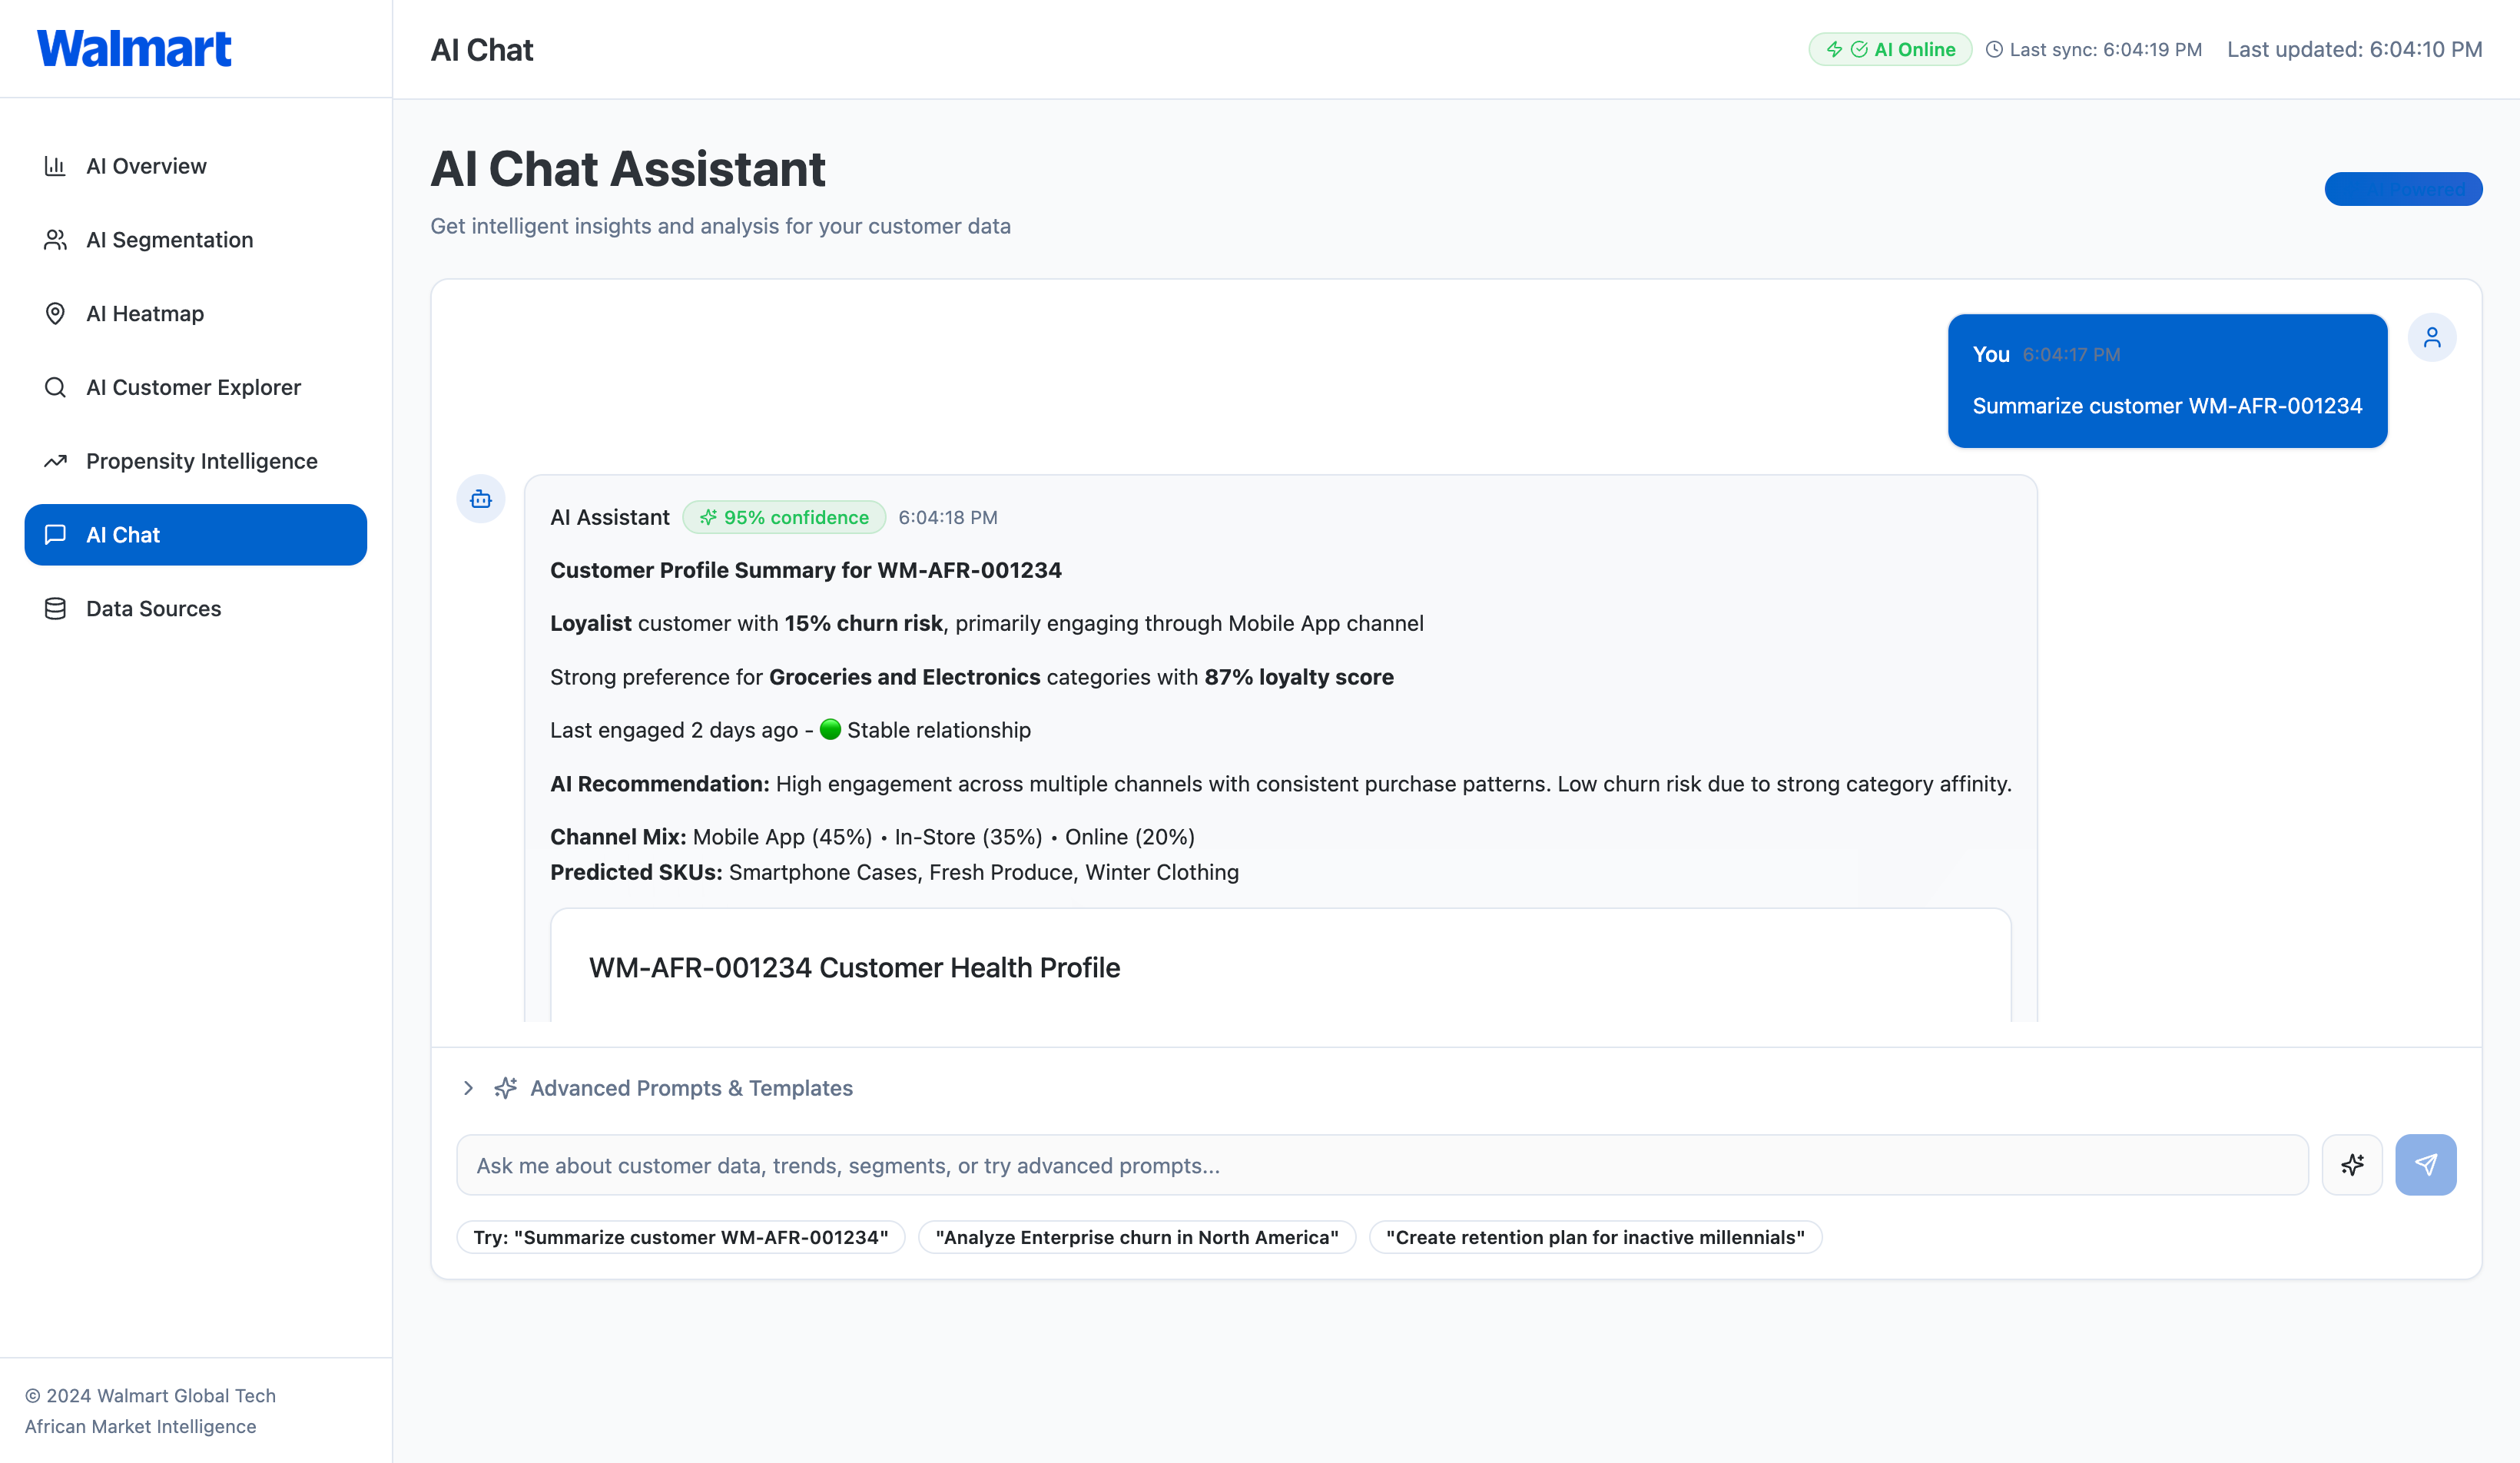
Task: Click the "Last updated: 6:04:10 PM" text
Action: click(2354, 49)
